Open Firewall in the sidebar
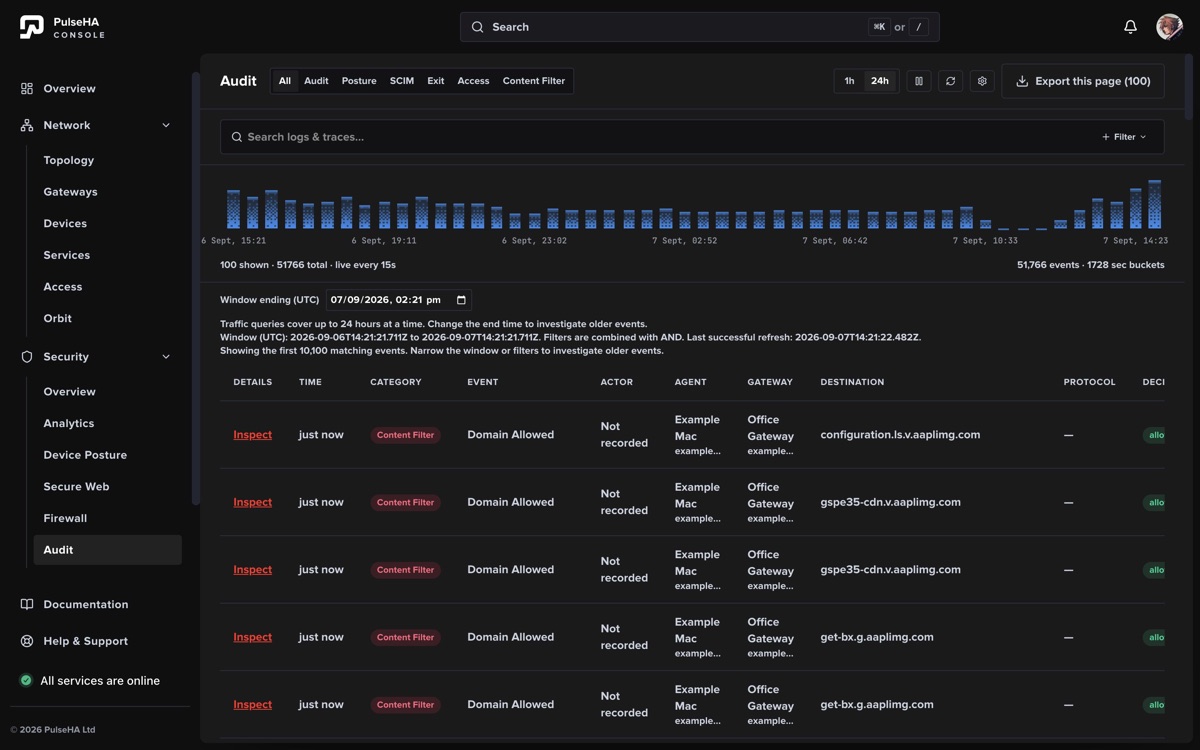This screenshot has width=1200, height=750. tap(65, 519)
